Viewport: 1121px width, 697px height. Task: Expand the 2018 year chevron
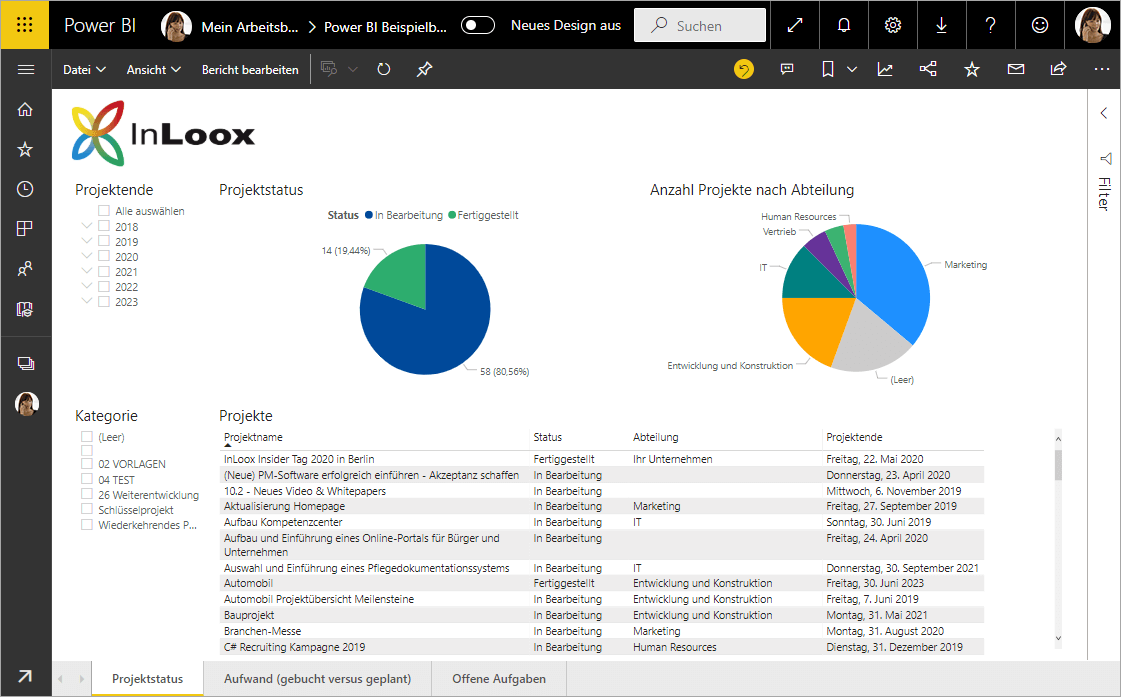(x=87, y=225)
